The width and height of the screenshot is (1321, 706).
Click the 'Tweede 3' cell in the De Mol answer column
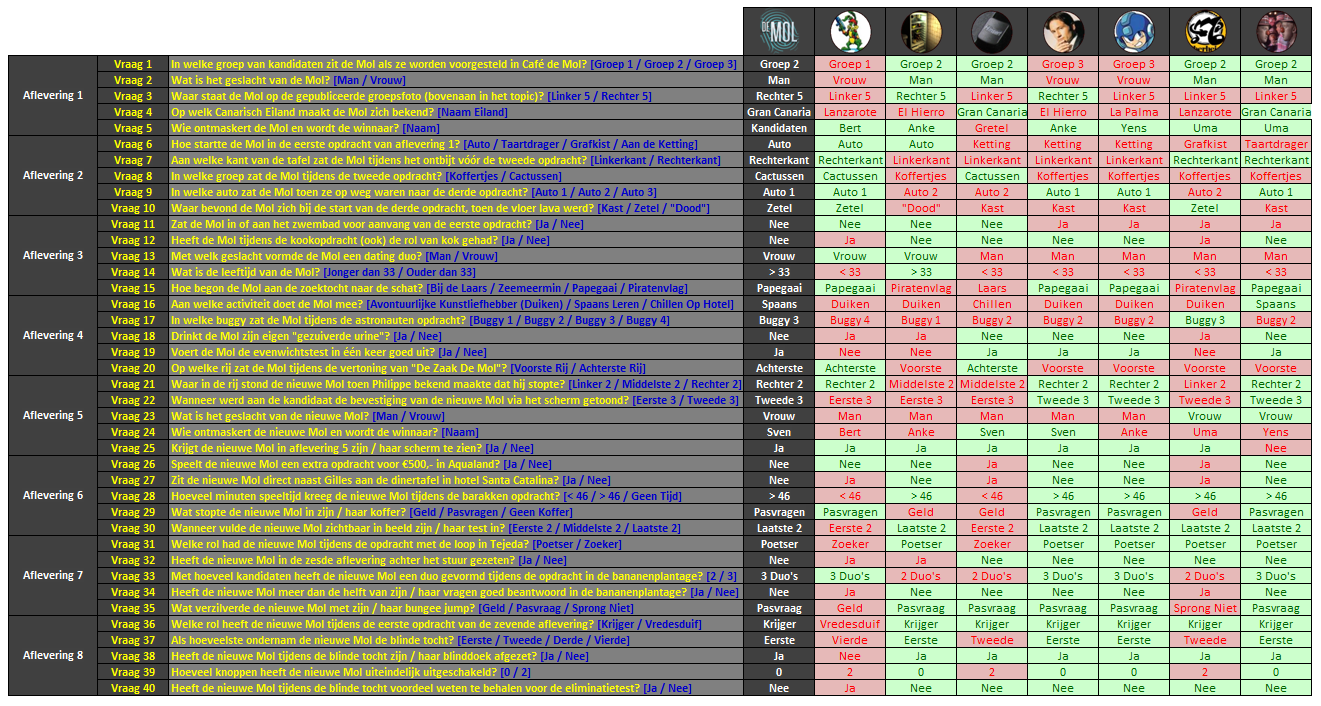coord(778,400)
